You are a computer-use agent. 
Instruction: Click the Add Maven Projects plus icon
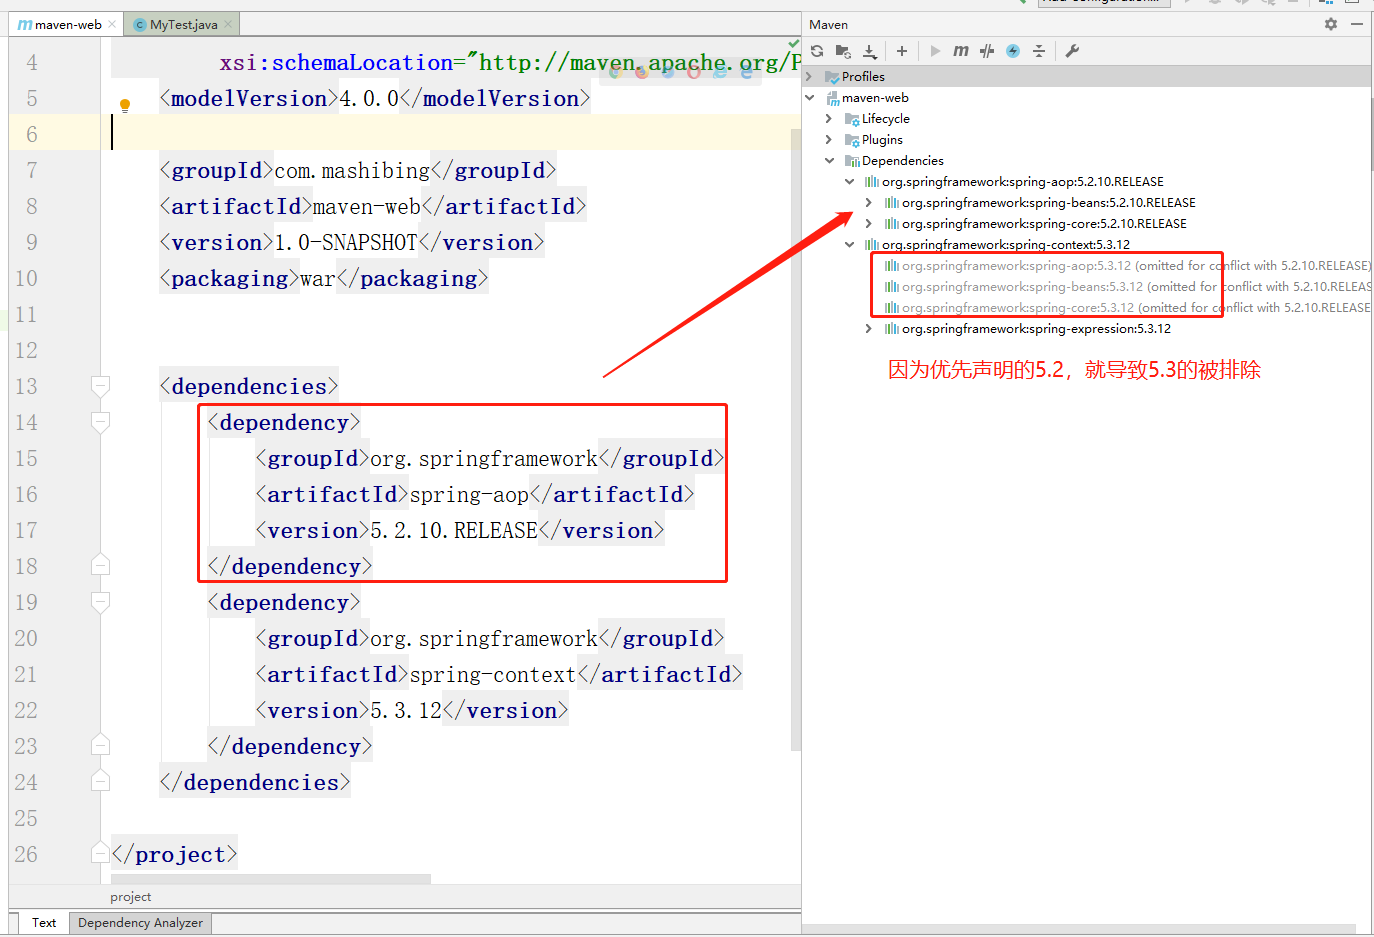pyautogui.click(x=901, y=51)
